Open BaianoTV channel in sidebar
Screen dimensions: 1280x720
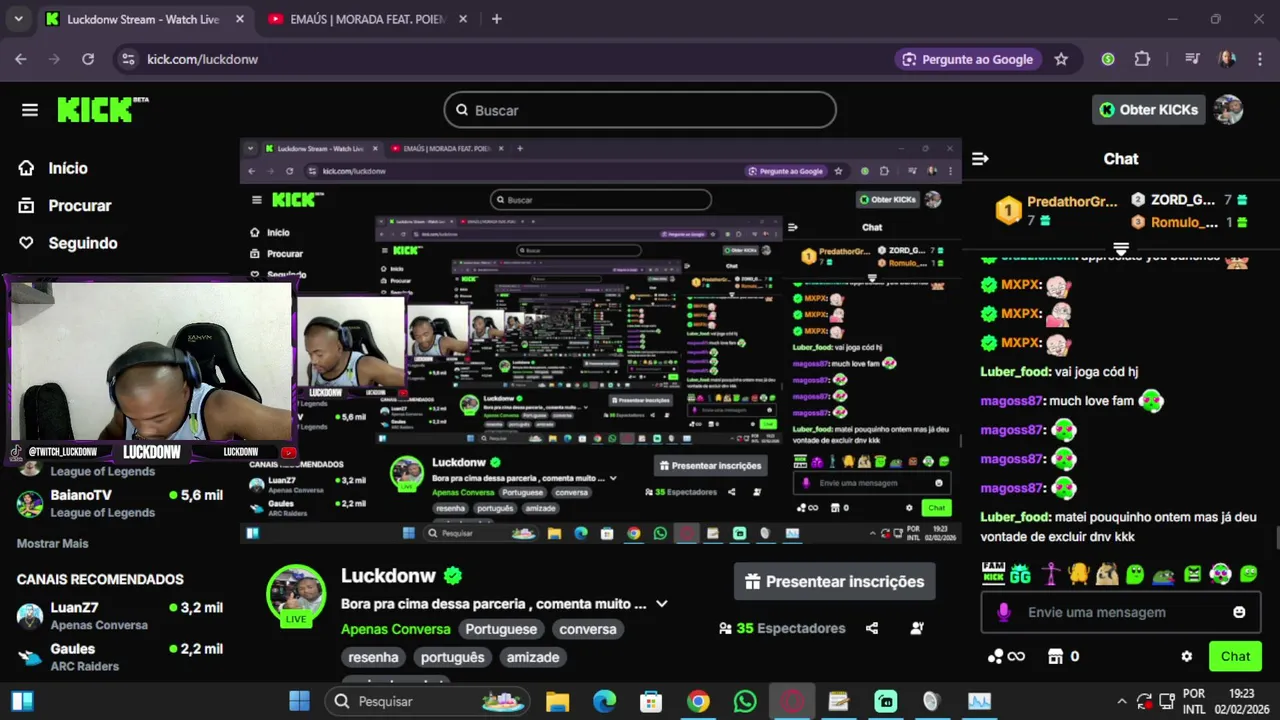pos(120,503)
